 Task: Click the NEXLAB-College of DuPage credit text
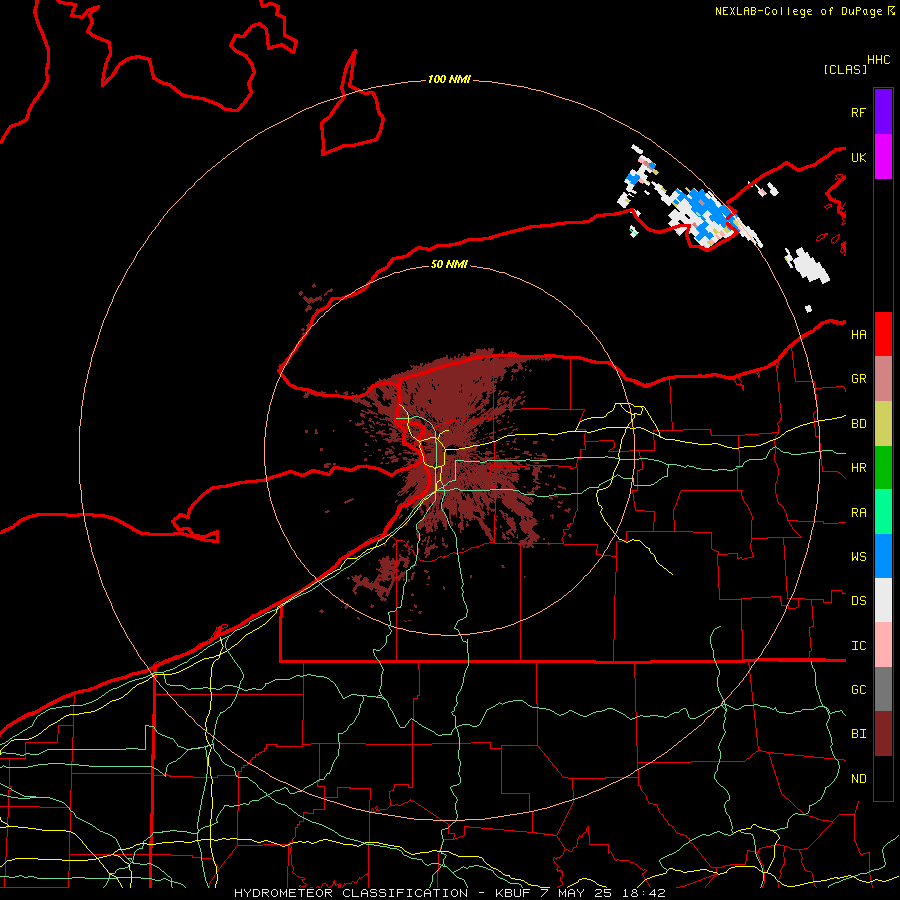(798, 11)
